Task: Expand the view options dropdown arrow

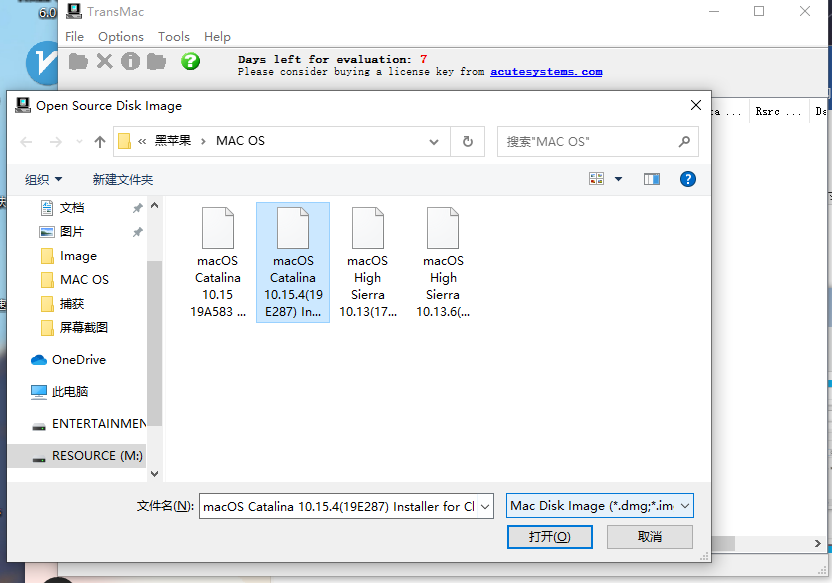Action: pyautogui.click(x=618, y=179)
